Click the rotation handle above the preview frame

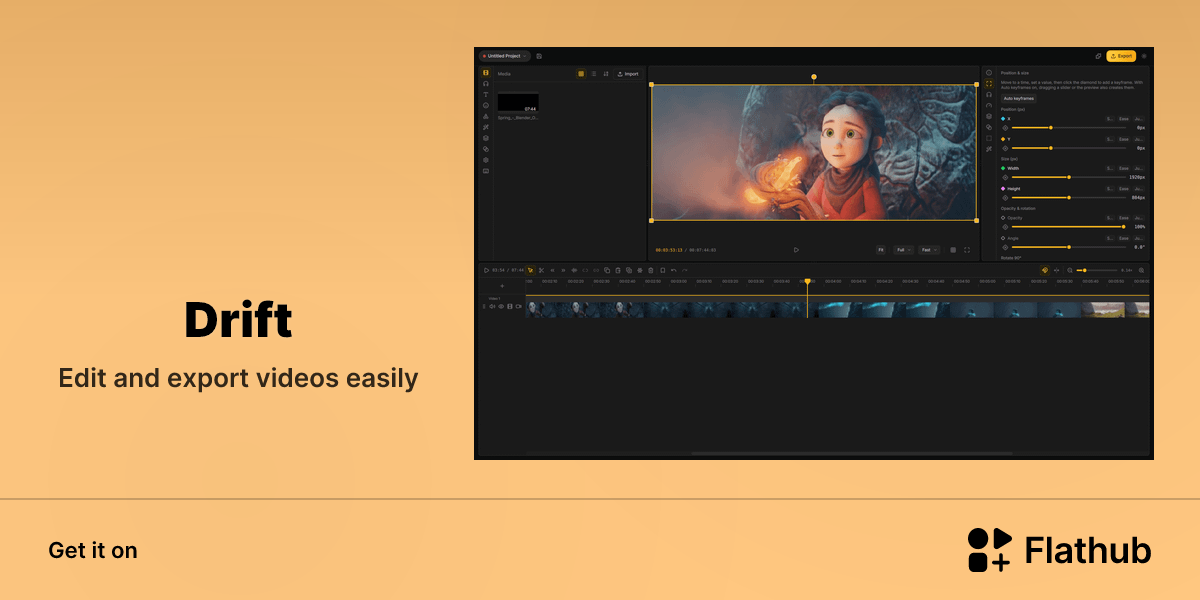[x=814, y=76]
